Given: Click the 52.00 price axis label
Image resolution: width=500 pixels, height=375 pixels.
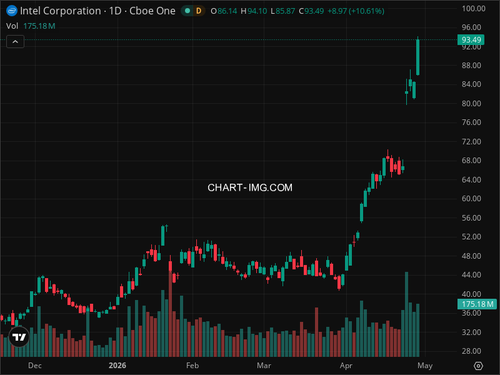Looking at the screenshot, I should (471, 237).
